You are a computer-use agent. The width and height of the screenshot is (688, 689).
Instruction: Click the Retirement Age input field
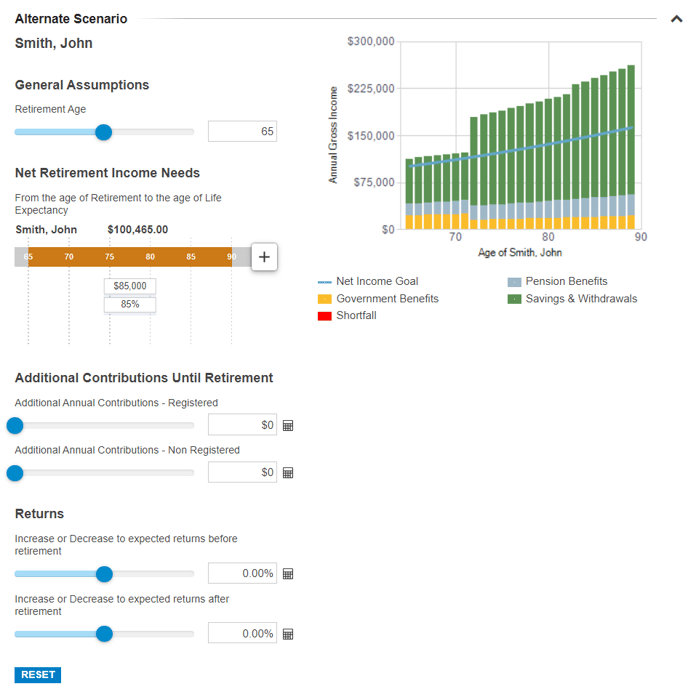(x=242, y=132)
